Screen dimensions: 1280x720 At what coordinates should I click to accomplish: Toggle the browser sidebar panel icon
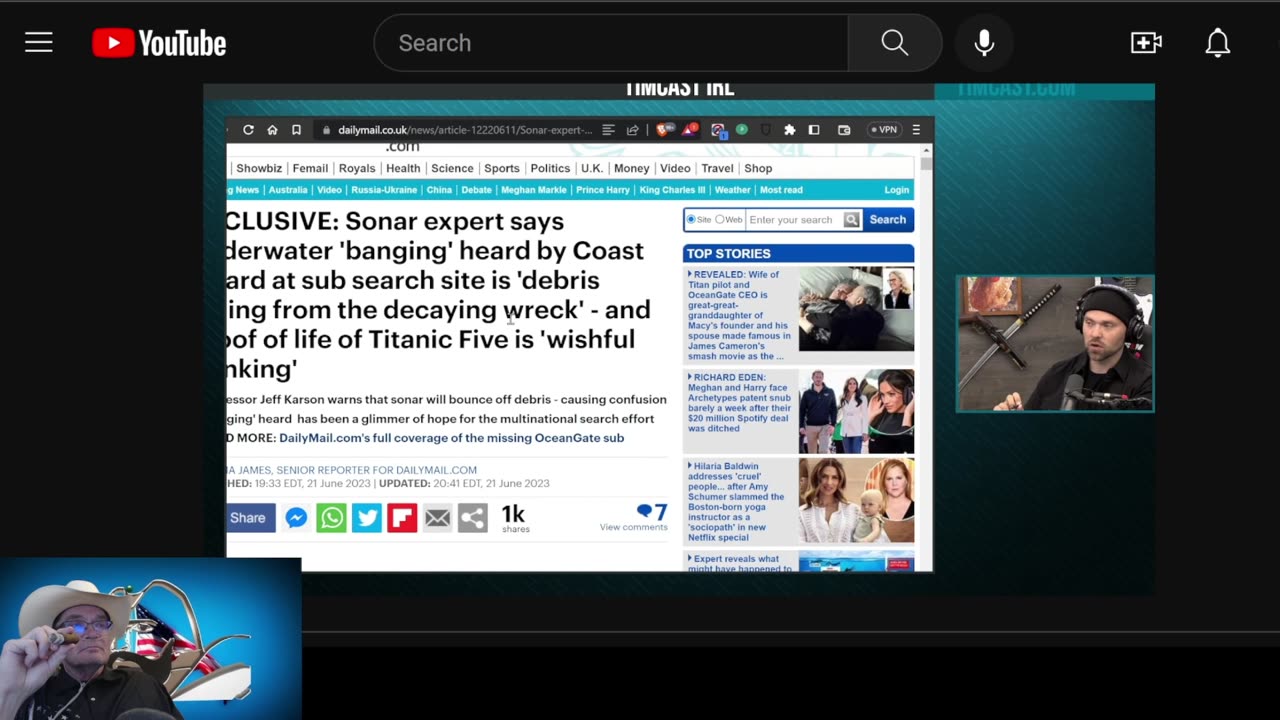[814, 130]
